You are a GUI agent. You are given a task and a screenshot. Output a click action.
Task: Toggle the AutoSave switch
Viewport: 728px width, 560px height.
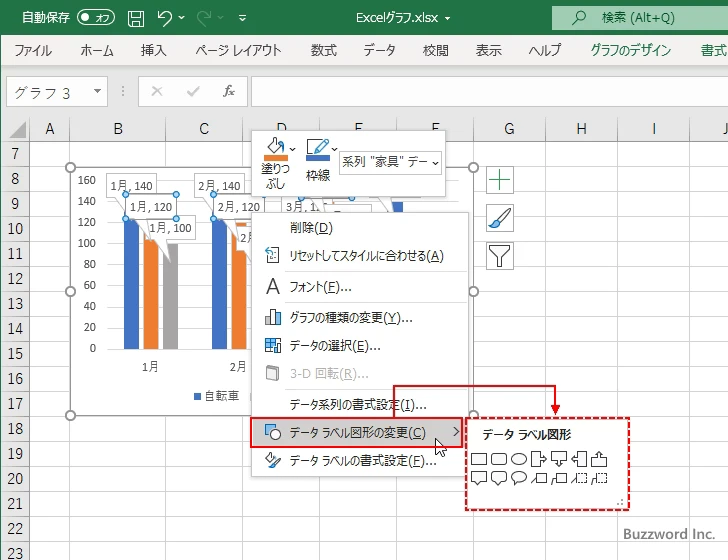[96, 18]
